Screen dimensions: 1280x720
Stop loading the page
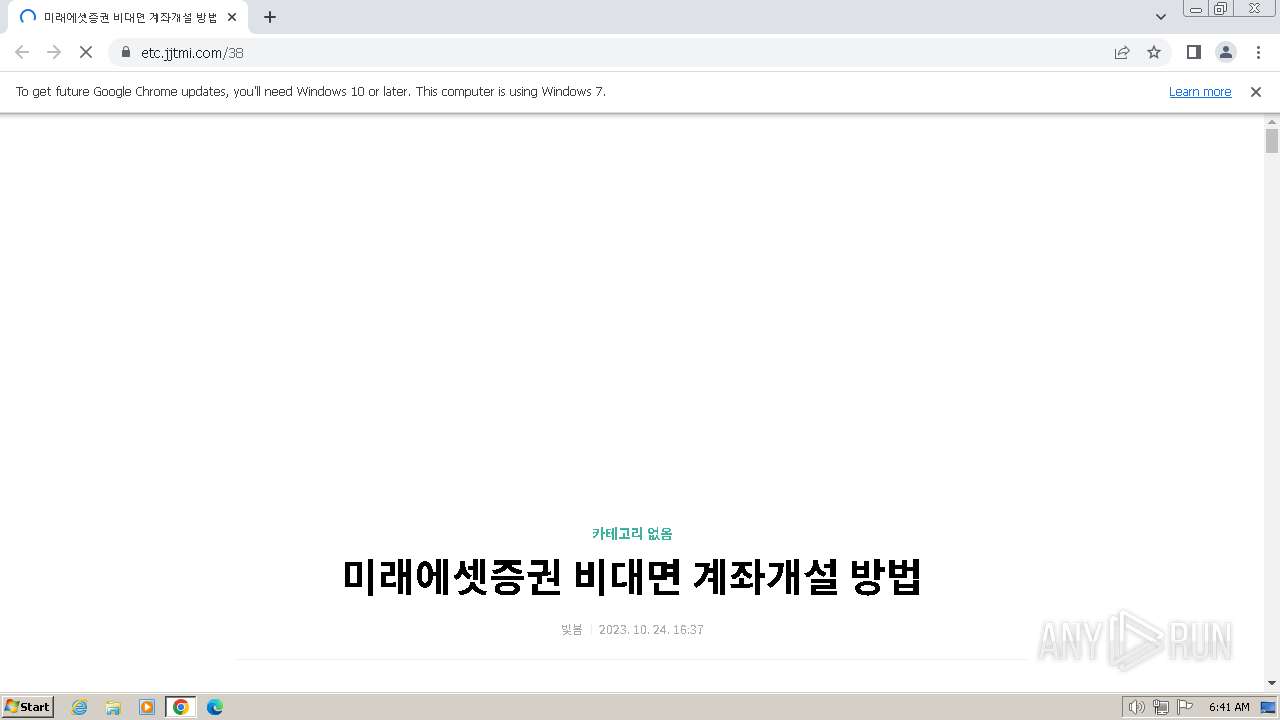86,52
